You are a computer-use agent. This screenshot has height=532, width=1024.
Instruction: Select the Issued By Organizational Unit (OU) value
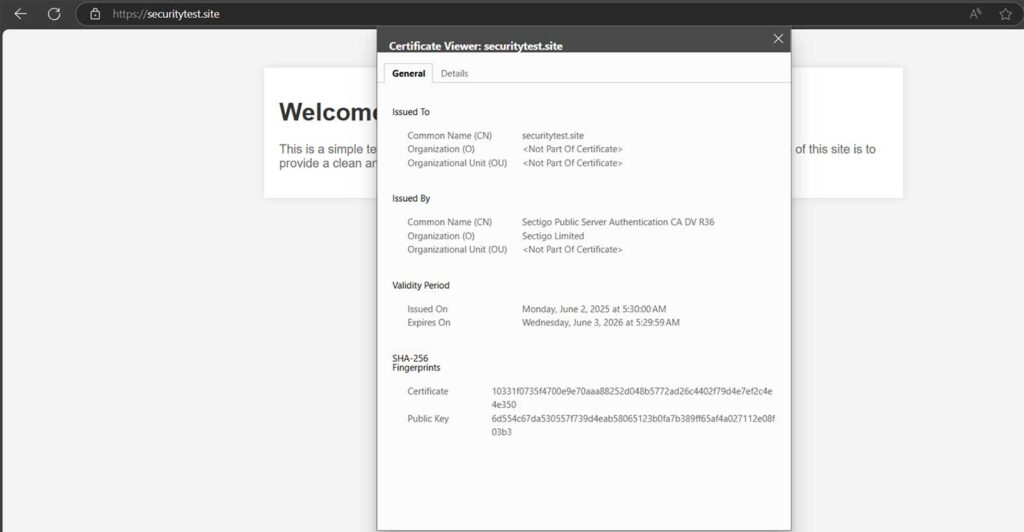[x=572, y=250]
